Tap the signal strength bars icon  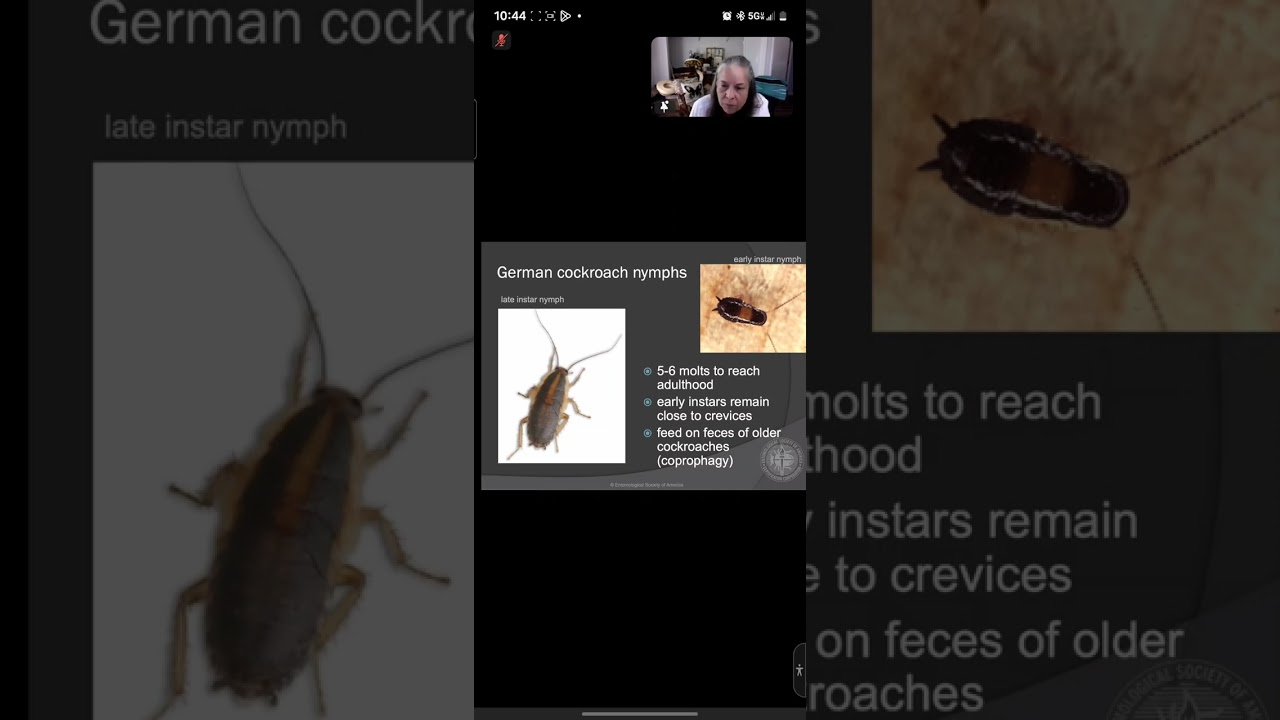tap(771, 16)
